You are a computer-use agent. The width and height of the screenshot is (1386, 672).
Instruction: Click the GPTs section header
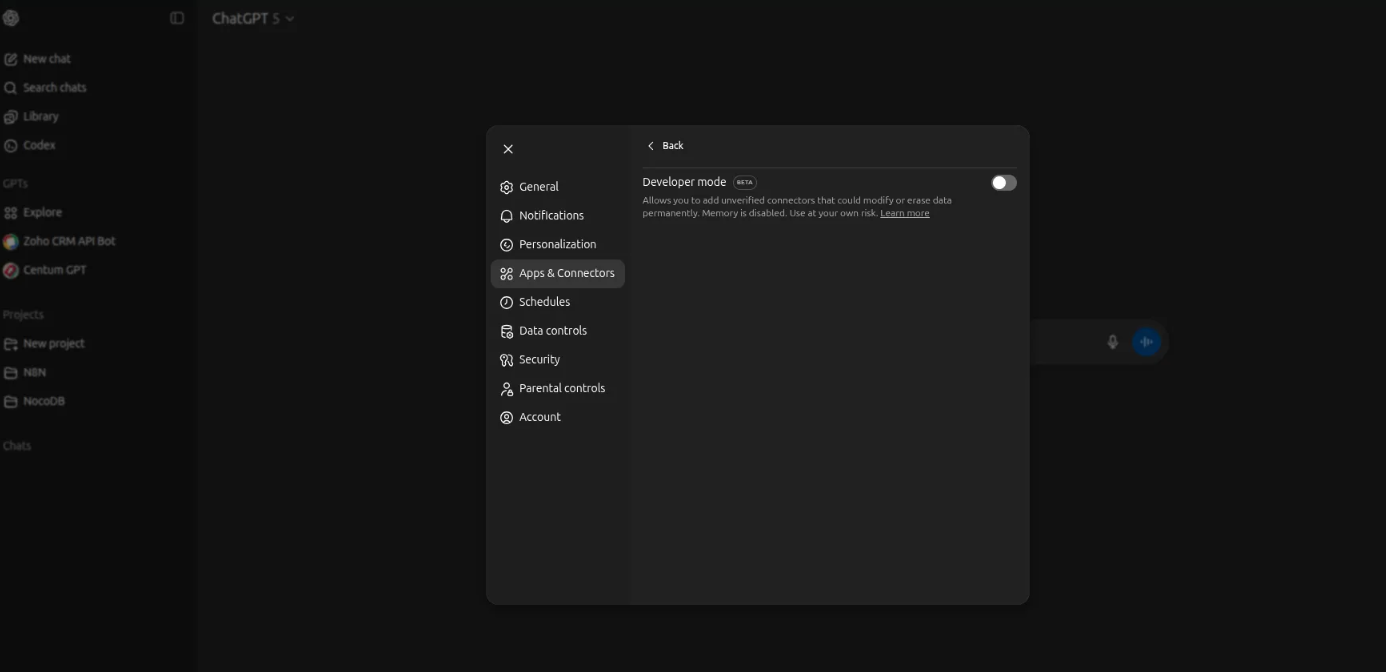click(15, 184)
